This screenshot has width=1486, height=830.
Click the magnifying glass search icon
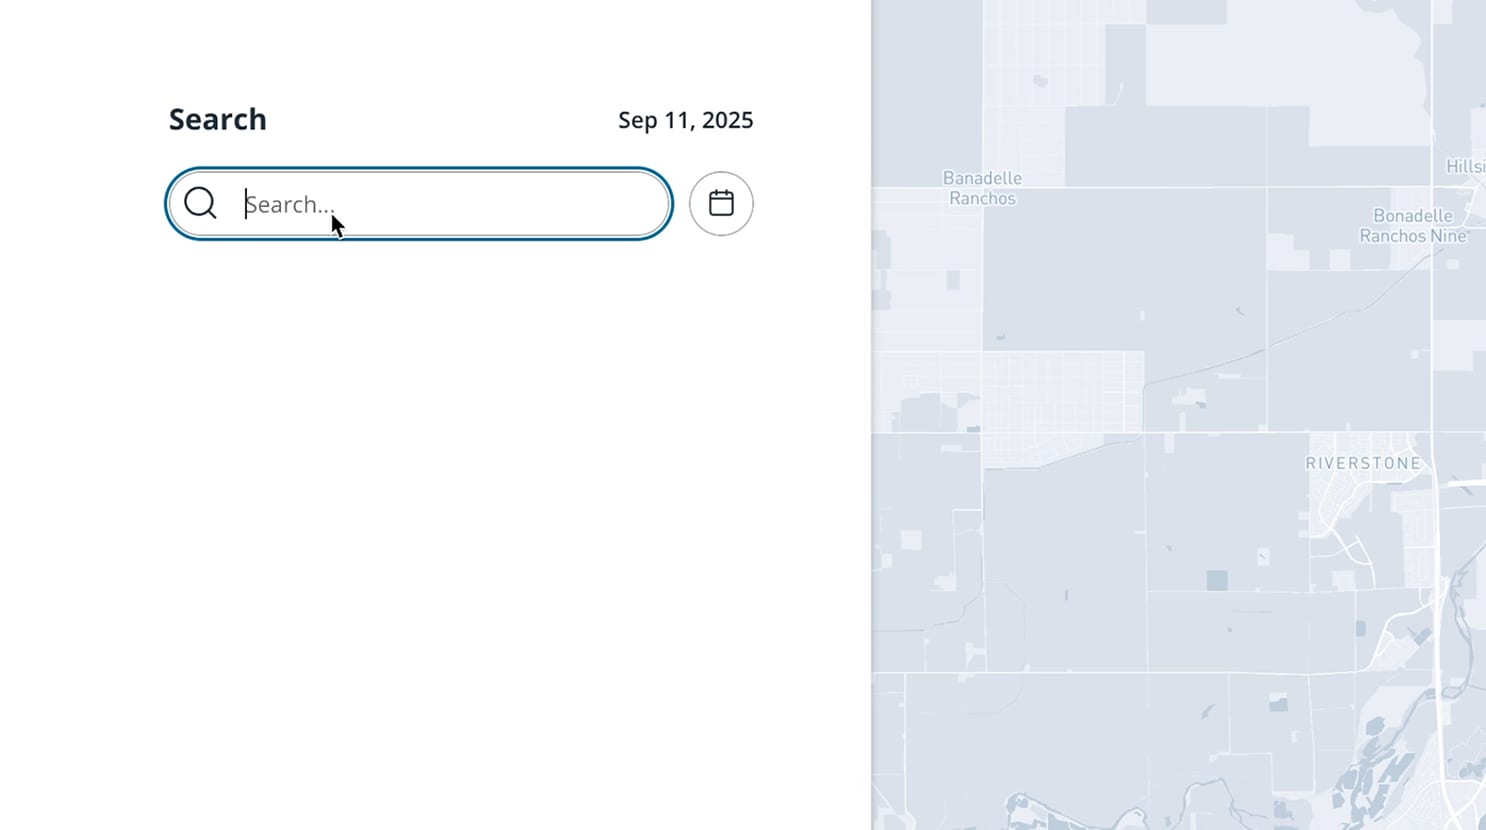click(200, 203)
